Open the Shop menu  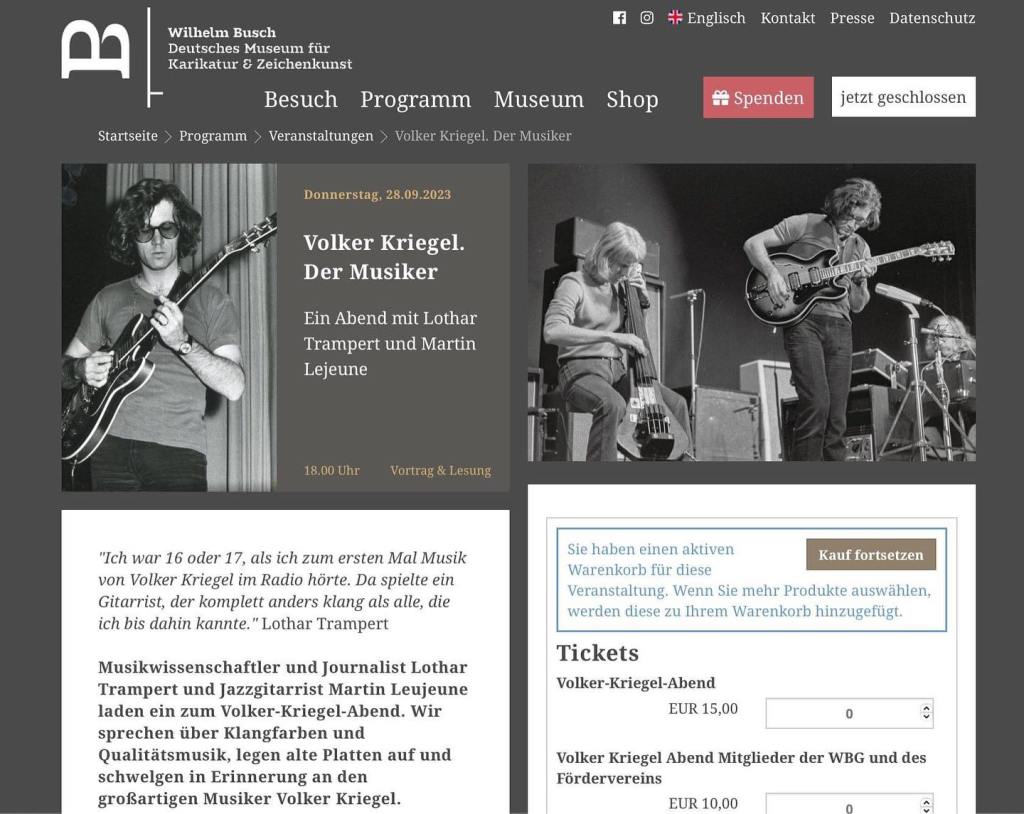[x=632, y=99]
